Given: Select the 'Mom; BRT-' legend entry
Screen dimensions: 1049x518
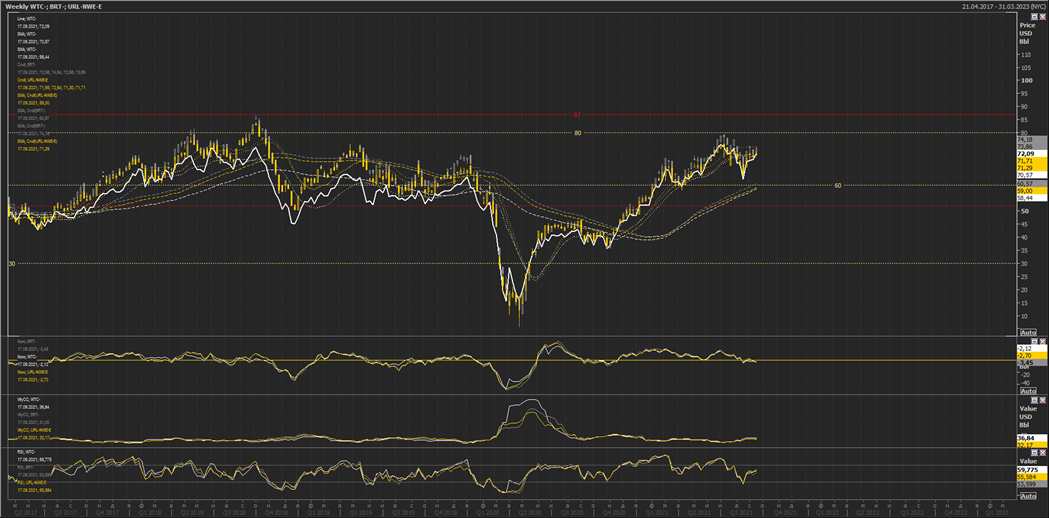Looking at the screenshot, I should coord(27,342).
